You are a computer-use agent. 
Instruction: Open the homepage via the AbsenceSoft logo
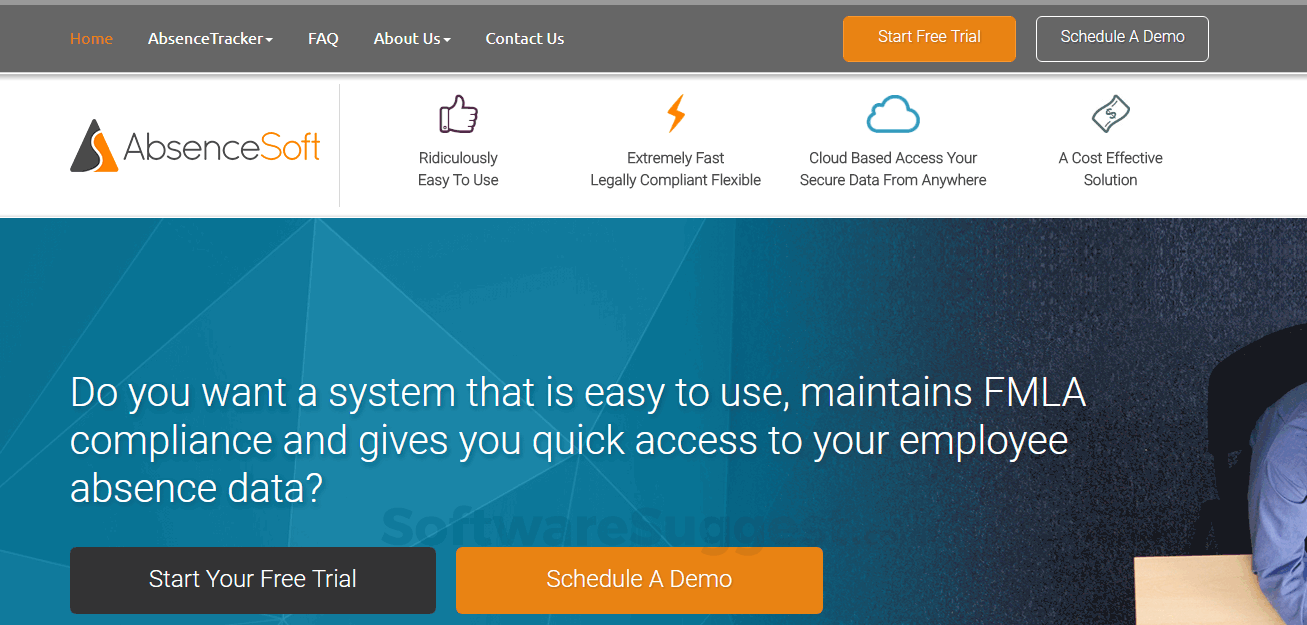(x=195, y=146)
